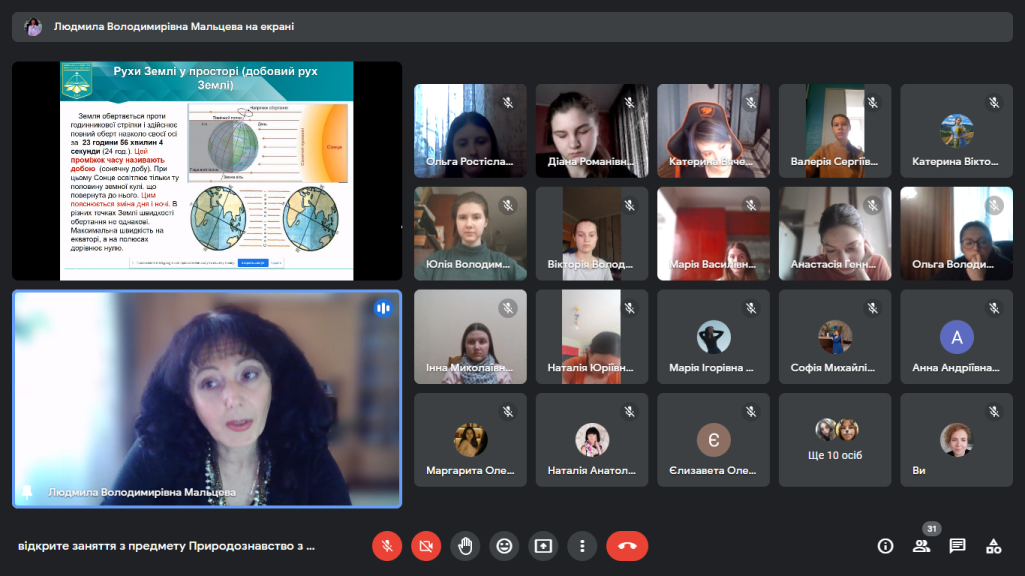The image size is (1025, 576).
Task: Click the muted mic icon on Валерія Сергіїв... tile
Action: click(873, 103)
